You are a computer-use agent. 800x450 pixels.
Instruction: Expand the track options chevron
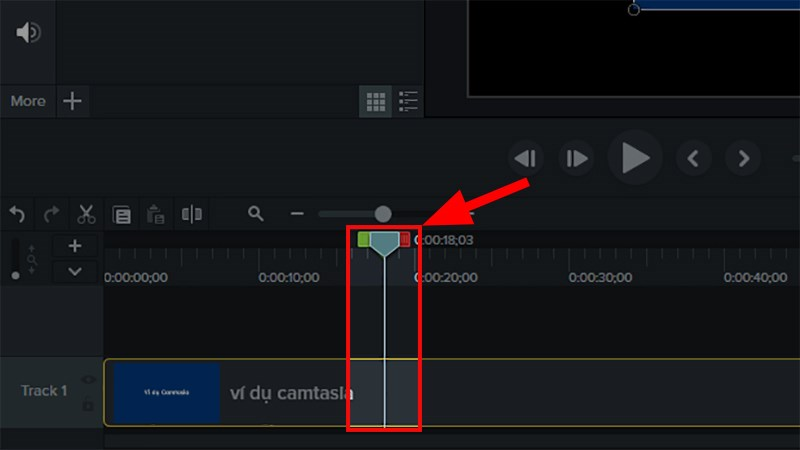[x=75, y=272]
